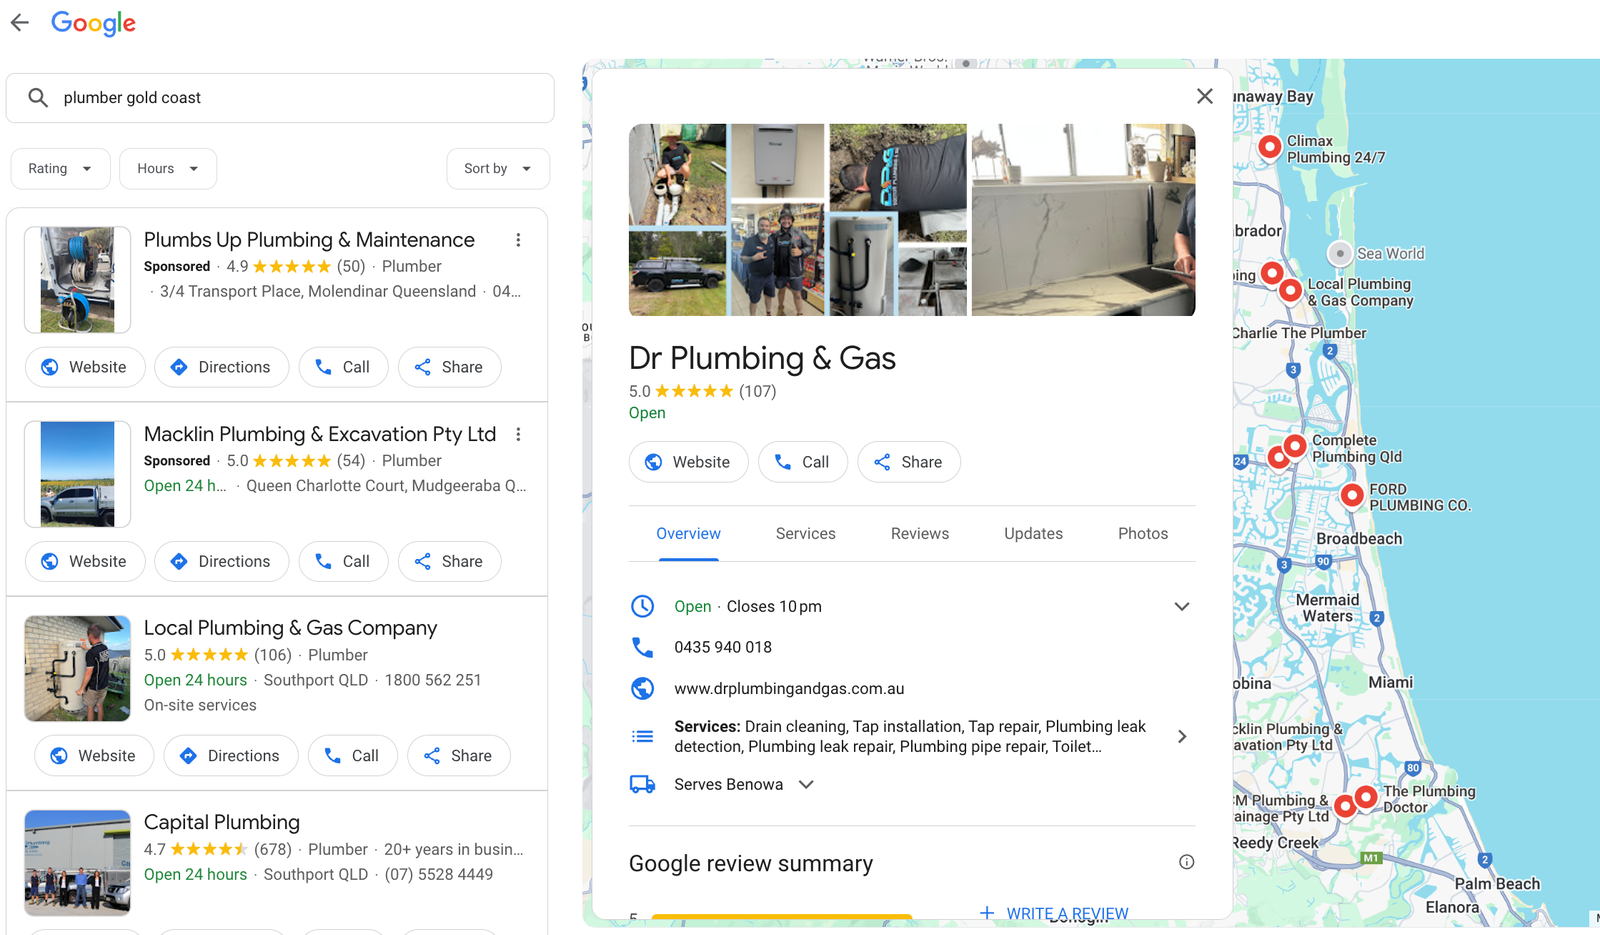Click the search magnifier icon
The width and height of the screenshot is (1600, 935).
point(38,97)
